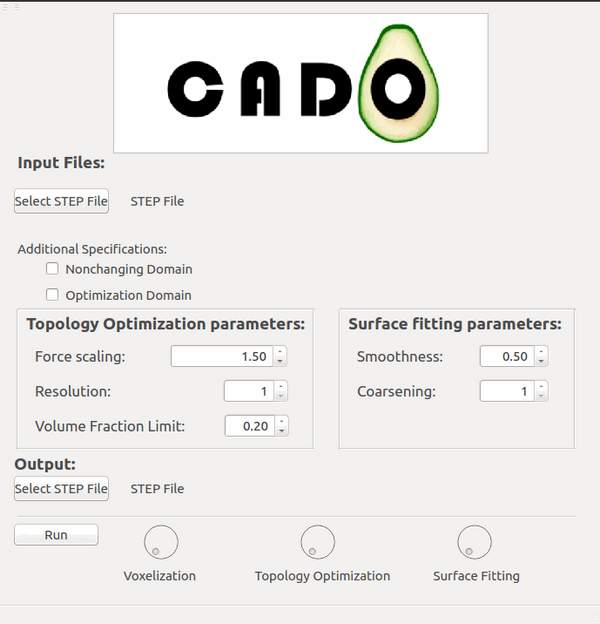Screen dimensions: 600x624
Task: Click into the Force scaling input field
Action: 221,356
